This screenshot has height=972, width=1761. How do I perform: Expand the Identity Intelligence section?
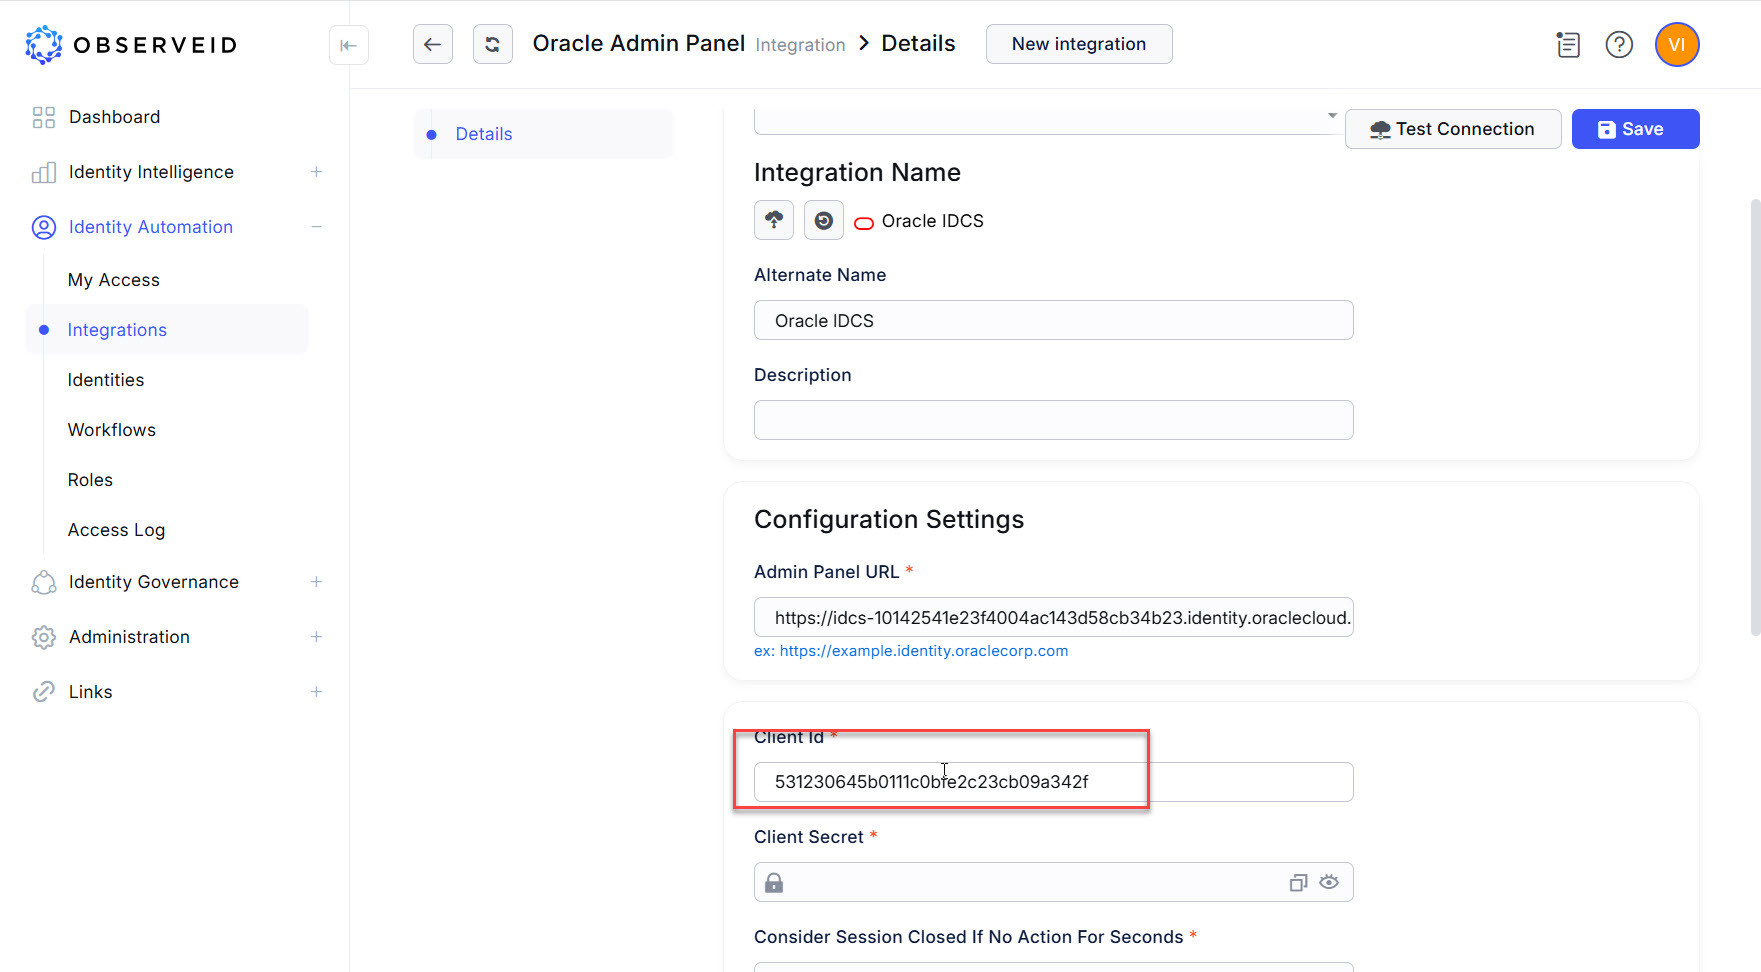pyautogui.click(x=316, y=172)
